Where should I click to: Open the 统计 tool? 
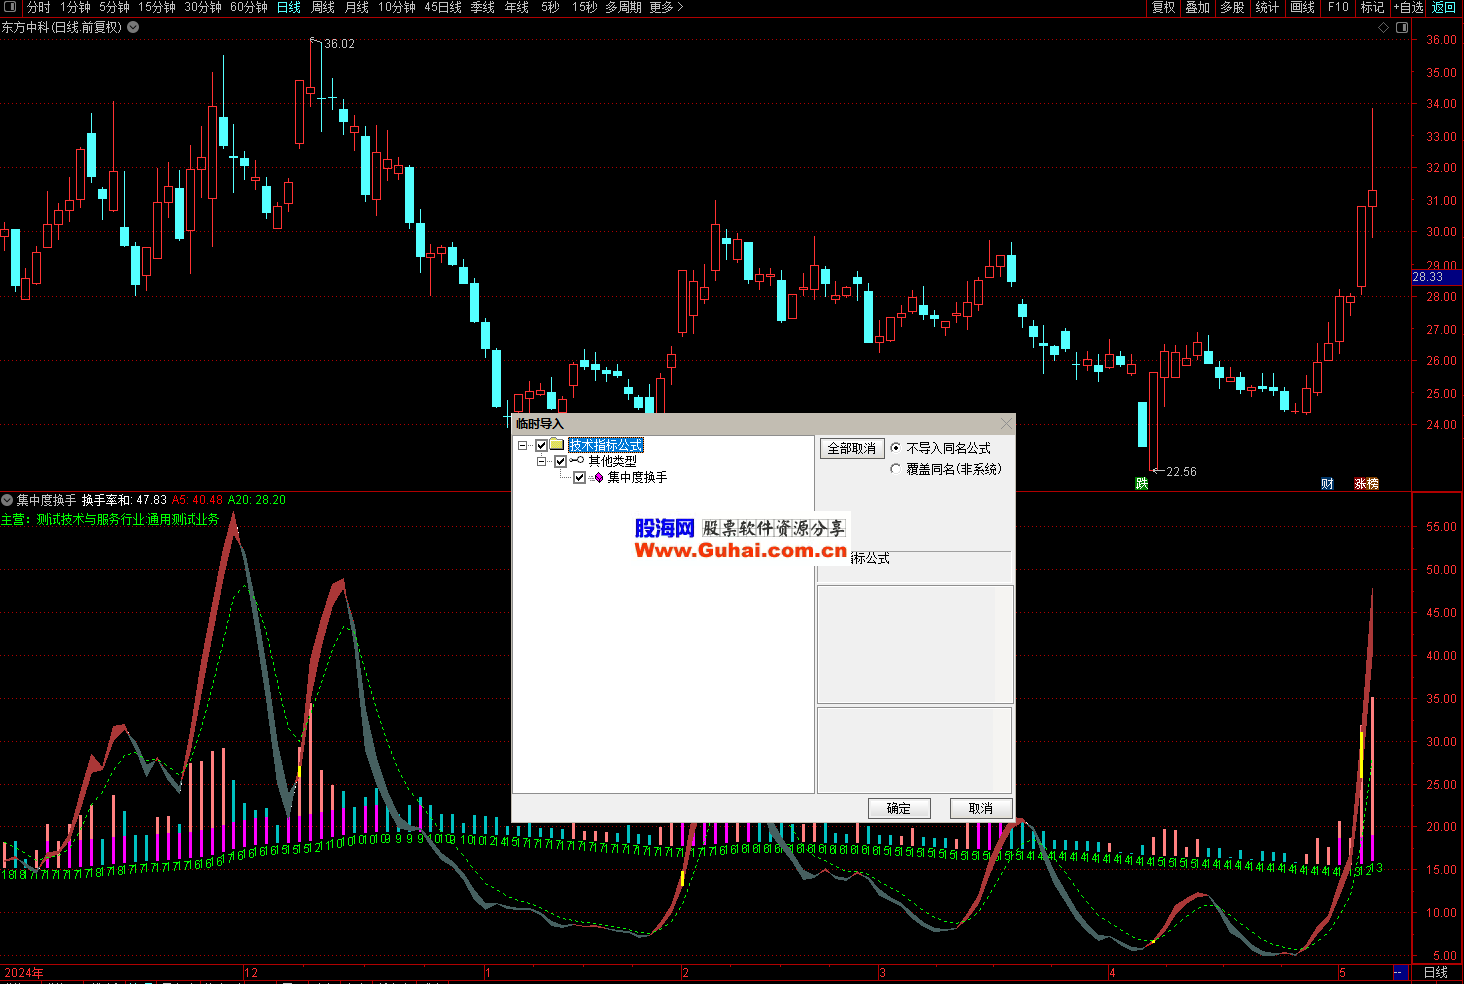click(1267, 7)
